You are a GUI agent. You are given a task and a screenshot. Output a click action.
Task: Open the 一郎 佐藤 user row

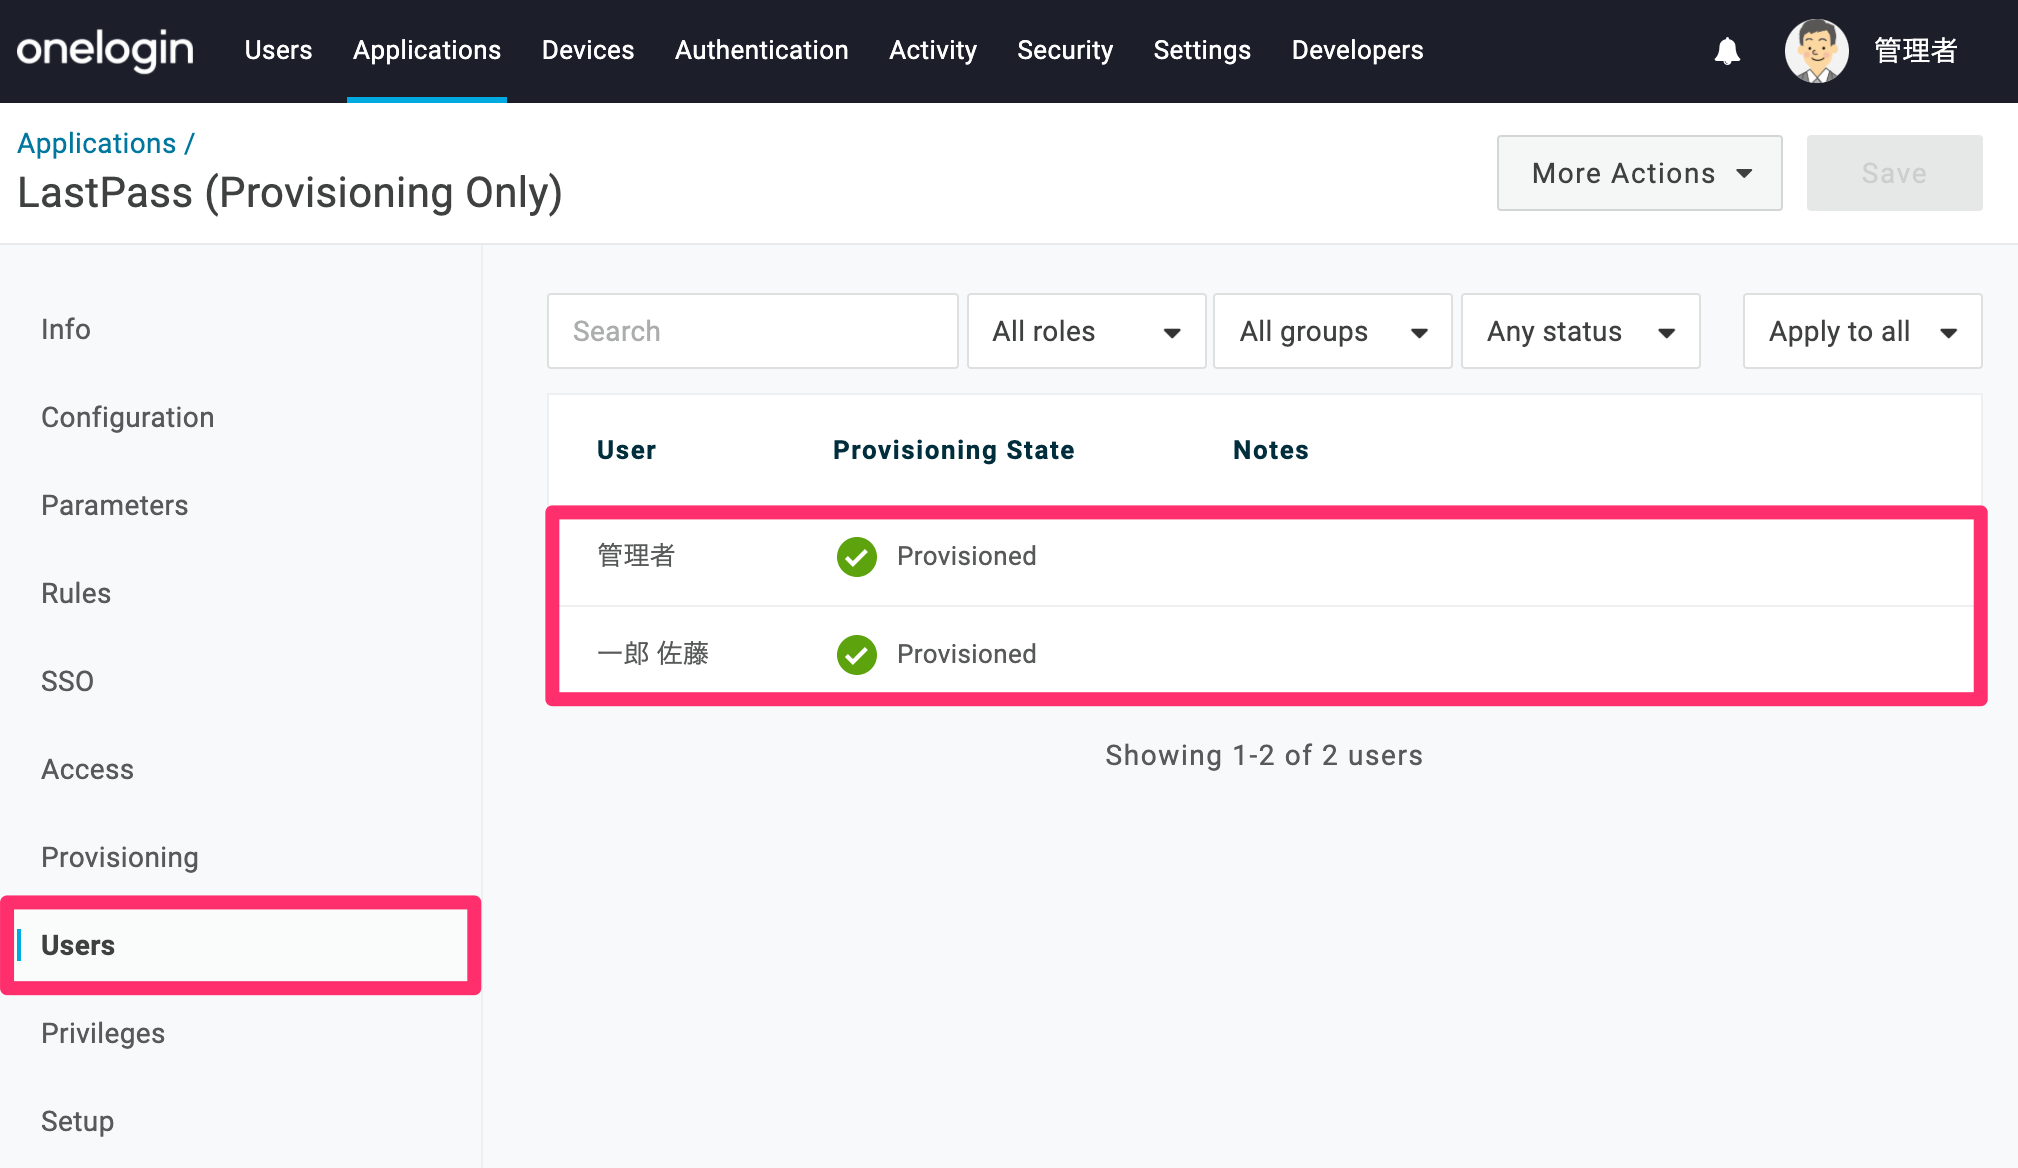pyautogui.click(x=1265, y=654)
